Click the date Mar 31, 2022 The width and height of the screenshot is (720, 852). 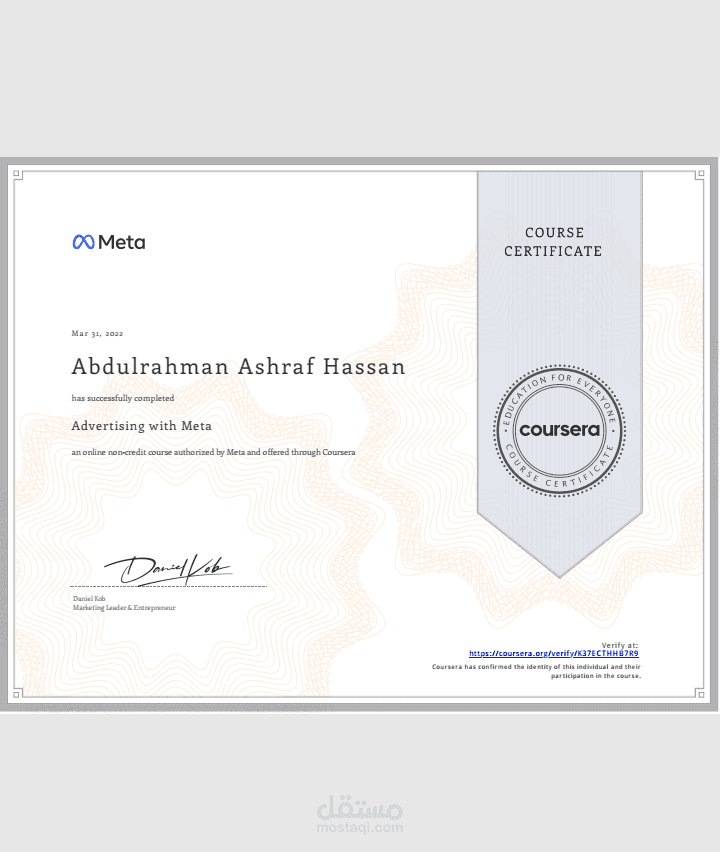pyautogui.click(x=97, y=334)
